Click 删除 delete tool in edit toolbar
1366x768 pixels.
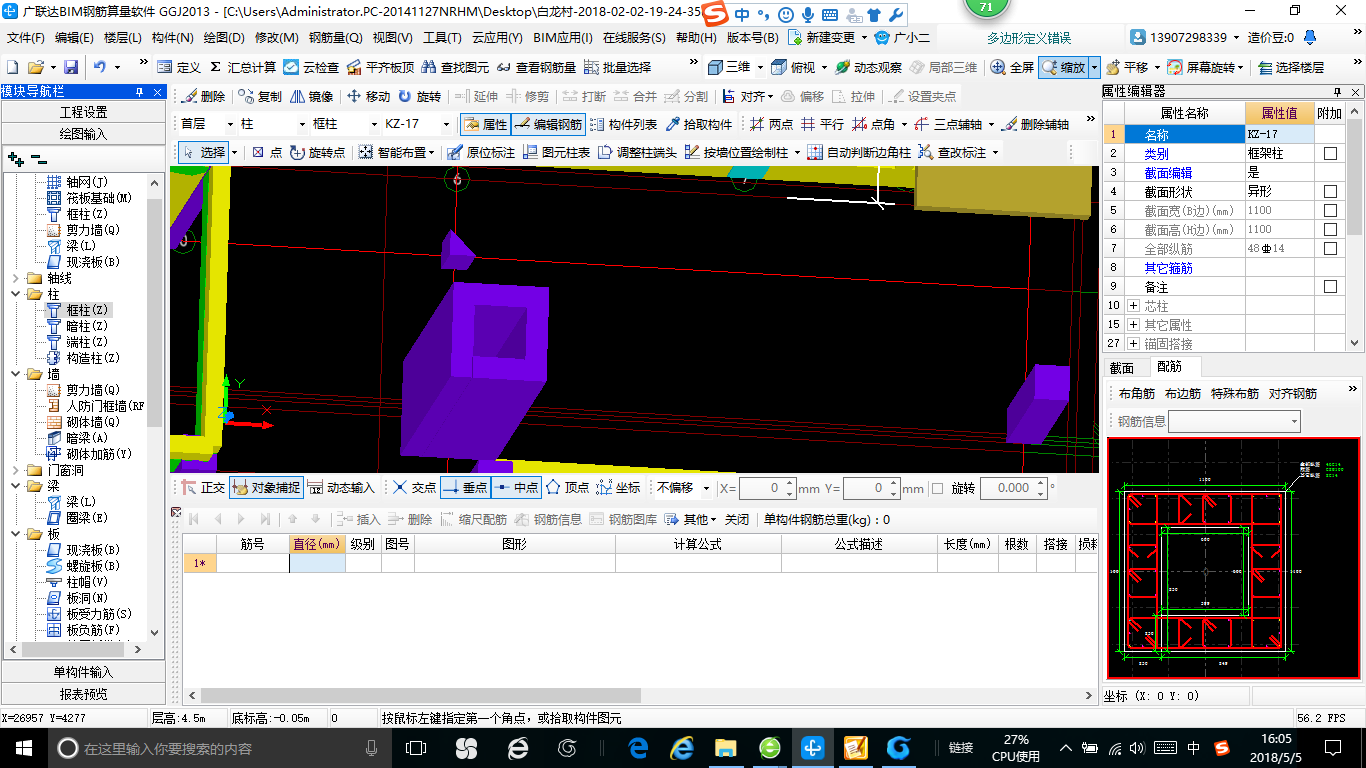tap(203, 96)
